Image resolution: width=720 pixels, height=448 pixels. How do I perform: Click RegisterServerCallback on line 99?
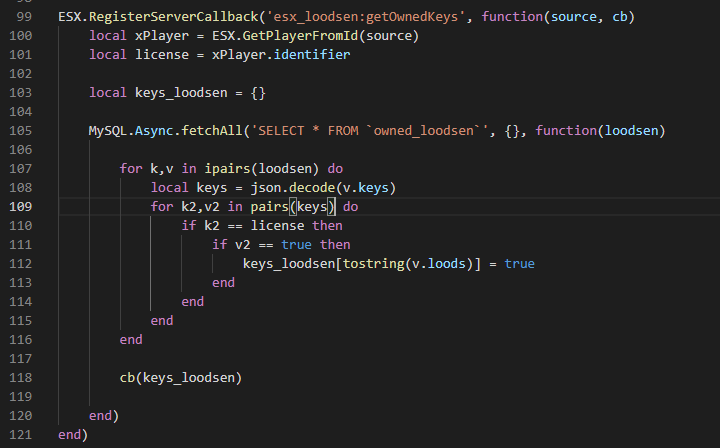(173, 17)
